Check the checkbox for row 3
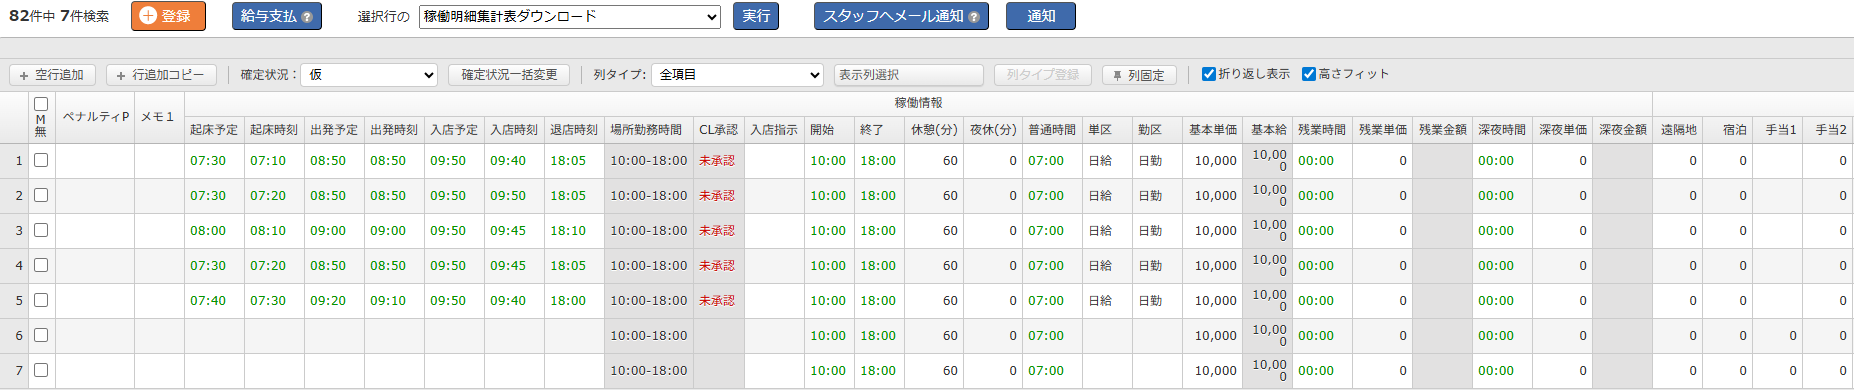Image resolution: width=1854 pixels, height=390 pixels. [x=41, y=230]
